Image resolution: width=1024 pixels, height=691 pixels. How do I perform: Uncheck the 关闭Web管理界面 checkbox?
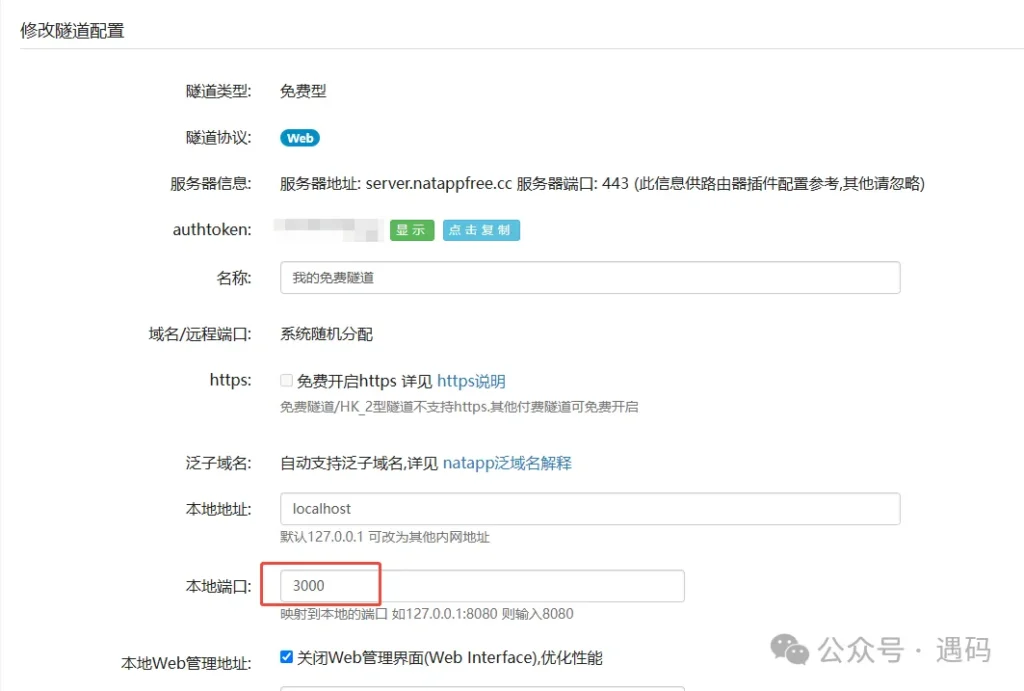[287, 658]
